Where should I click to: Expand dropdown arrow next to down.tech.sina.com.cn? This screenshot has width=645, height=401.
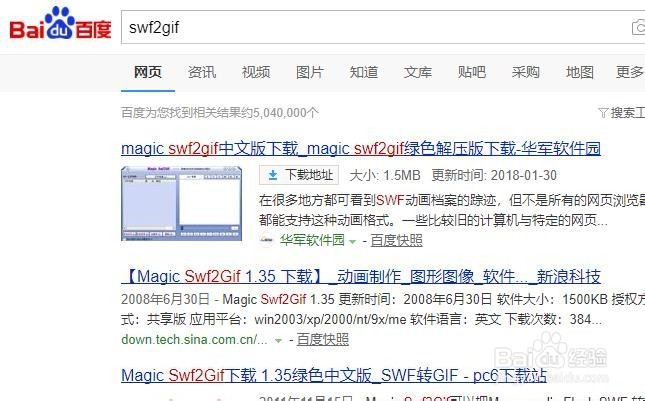pyautogui.click(x=278, y=341)
